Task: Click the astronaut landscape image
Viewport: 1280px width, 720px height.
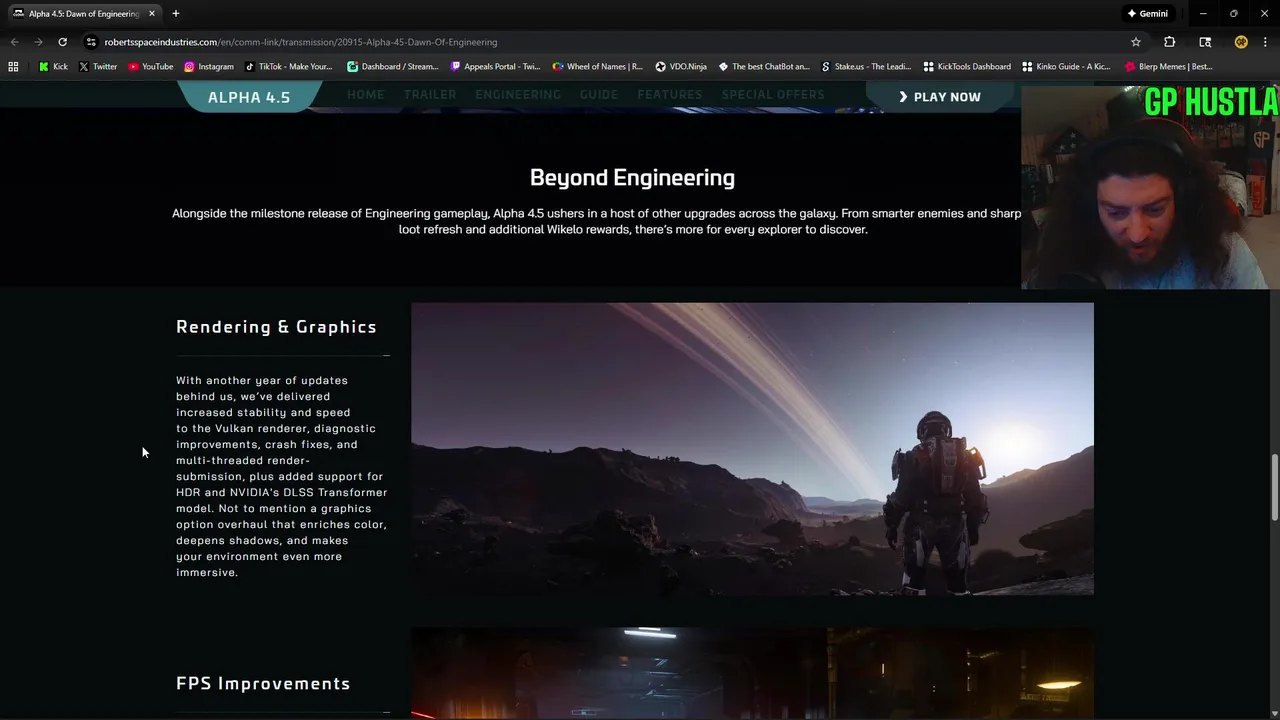Action: pyautogui.click(x=752, y=449)
